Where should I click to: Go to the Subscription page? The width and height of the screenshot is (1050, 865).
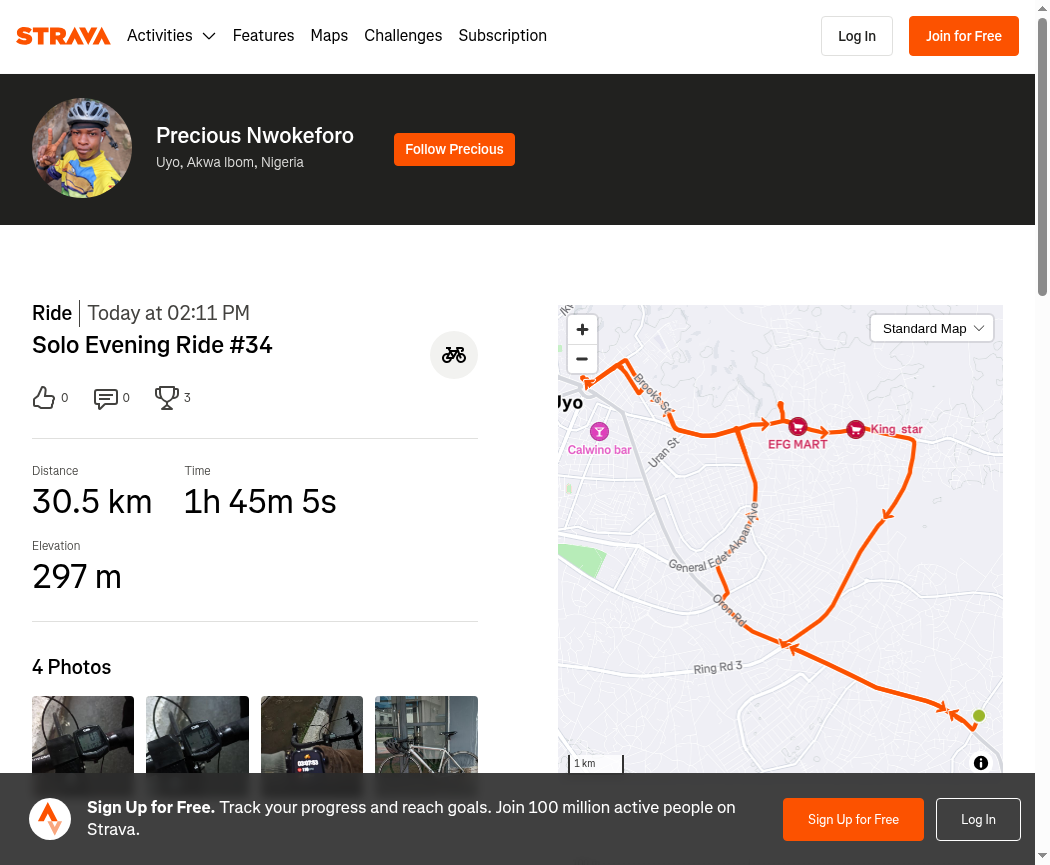click(502, 36)
